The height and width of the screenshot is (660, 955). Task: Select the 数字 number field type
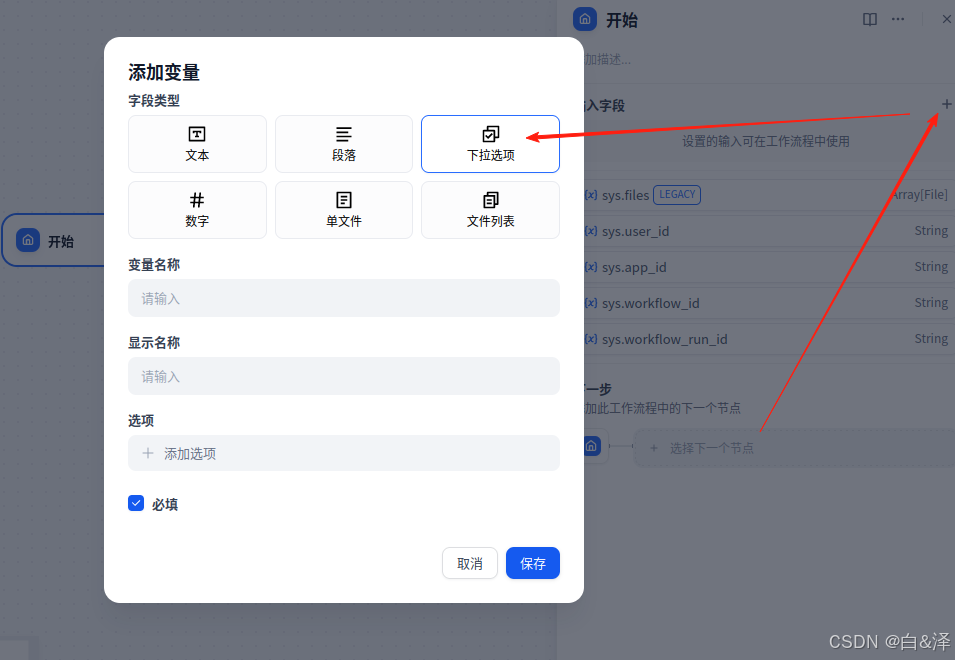197,210
